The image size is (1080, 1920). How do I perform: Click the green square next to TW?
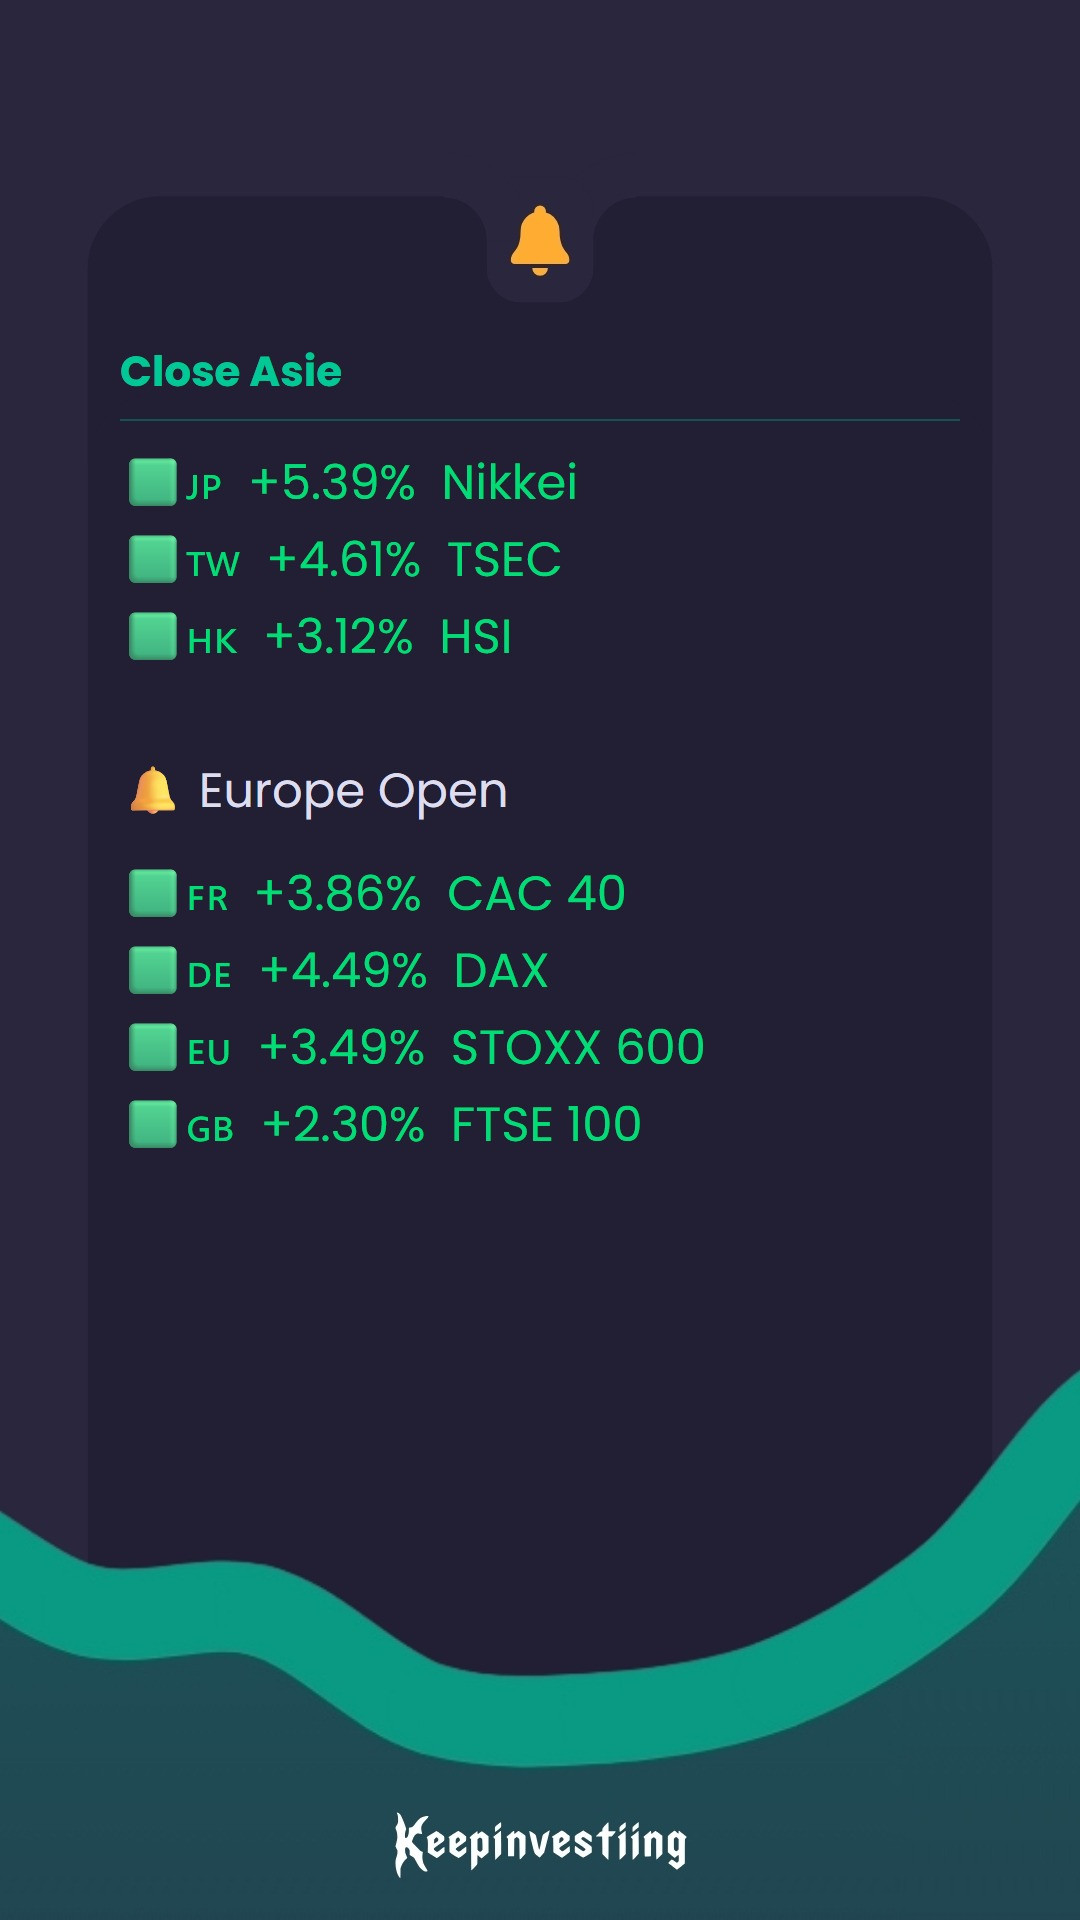tap(153, 559)
